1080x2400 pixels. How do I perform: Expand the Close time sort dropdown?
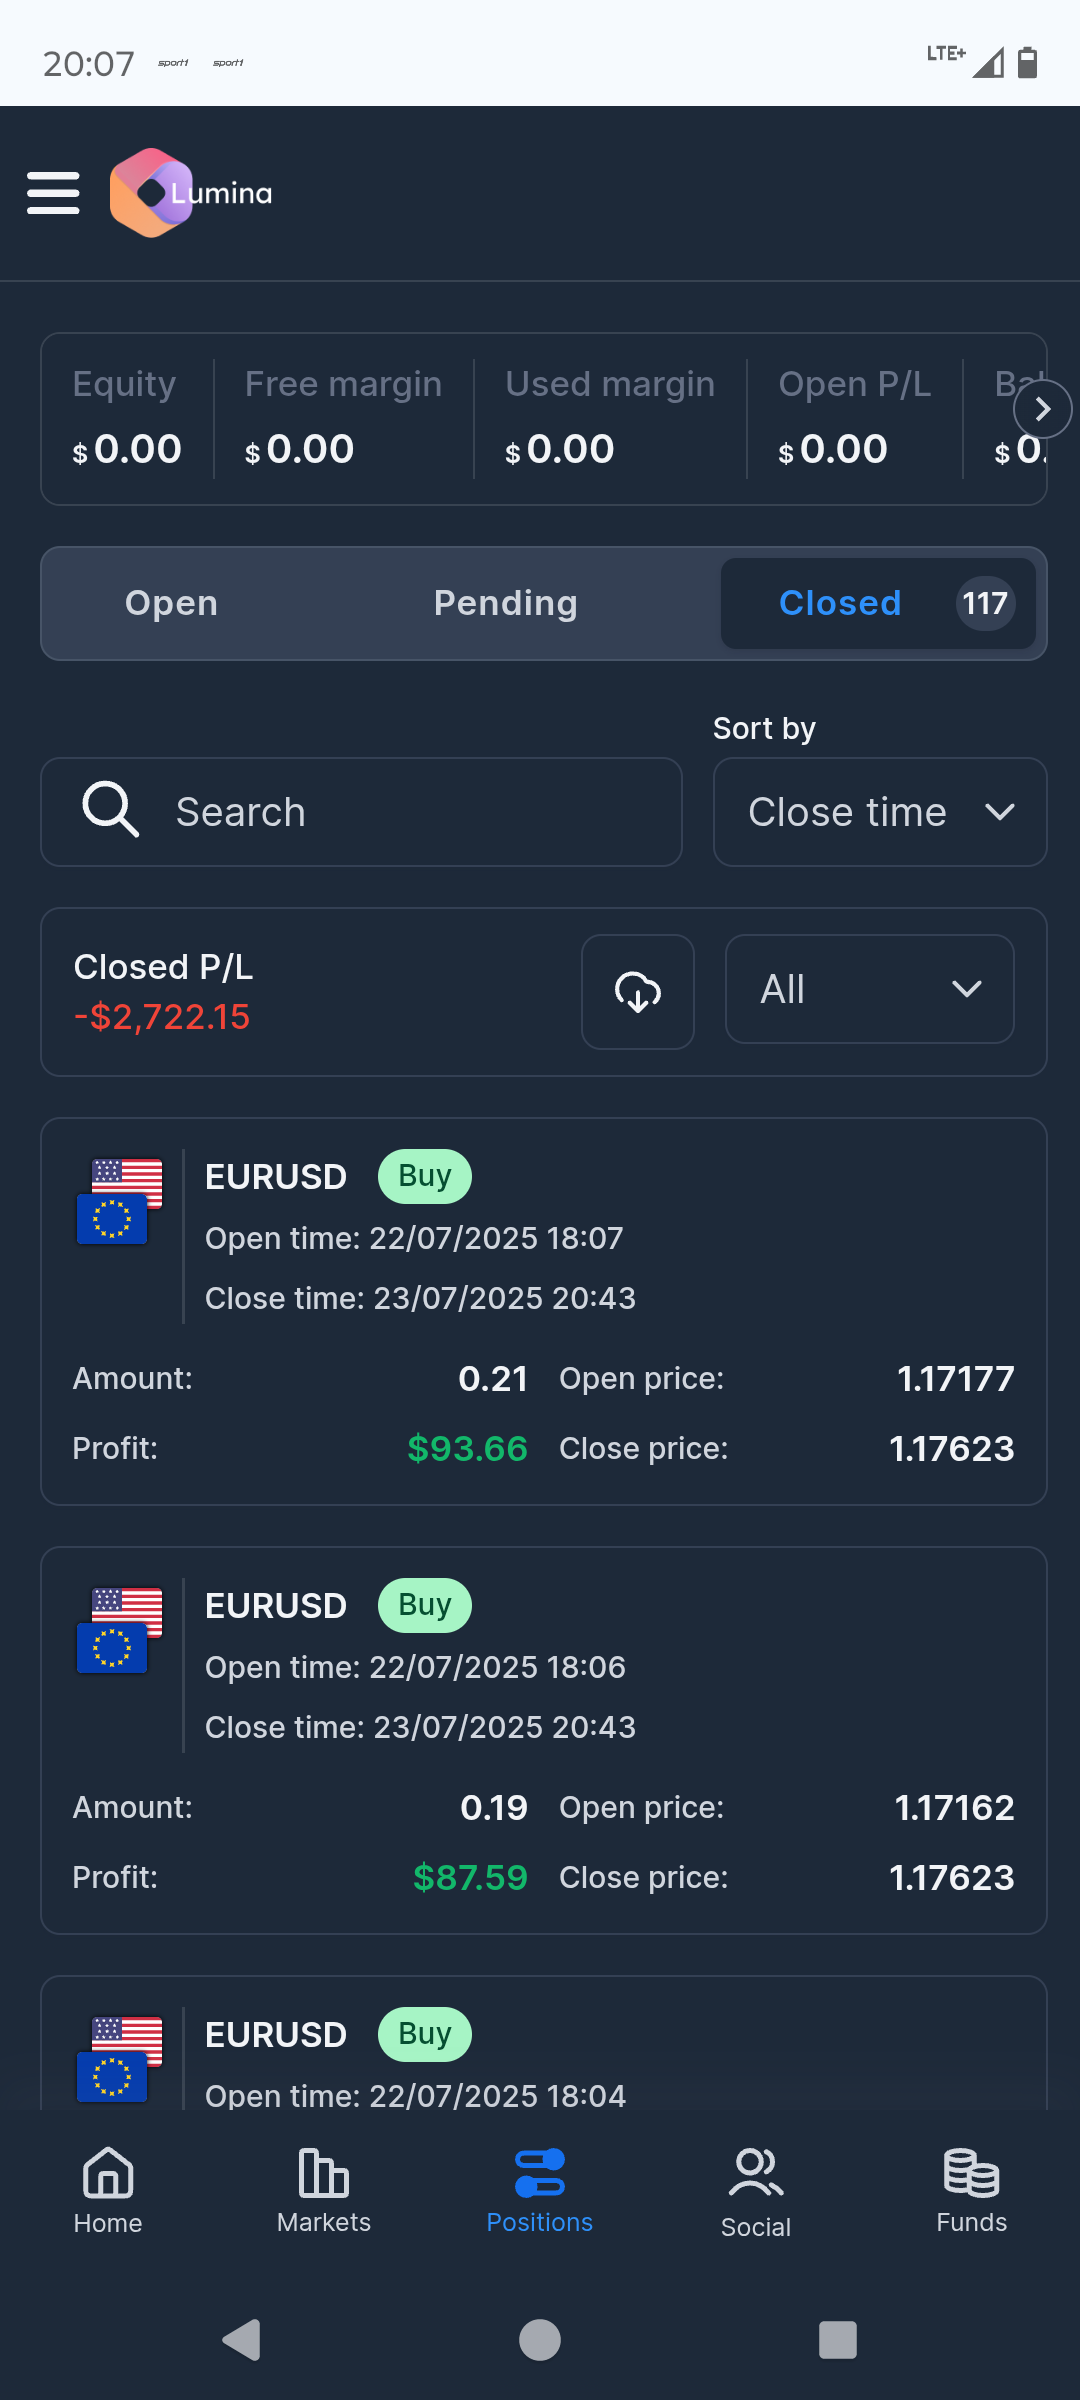(880, 812)
